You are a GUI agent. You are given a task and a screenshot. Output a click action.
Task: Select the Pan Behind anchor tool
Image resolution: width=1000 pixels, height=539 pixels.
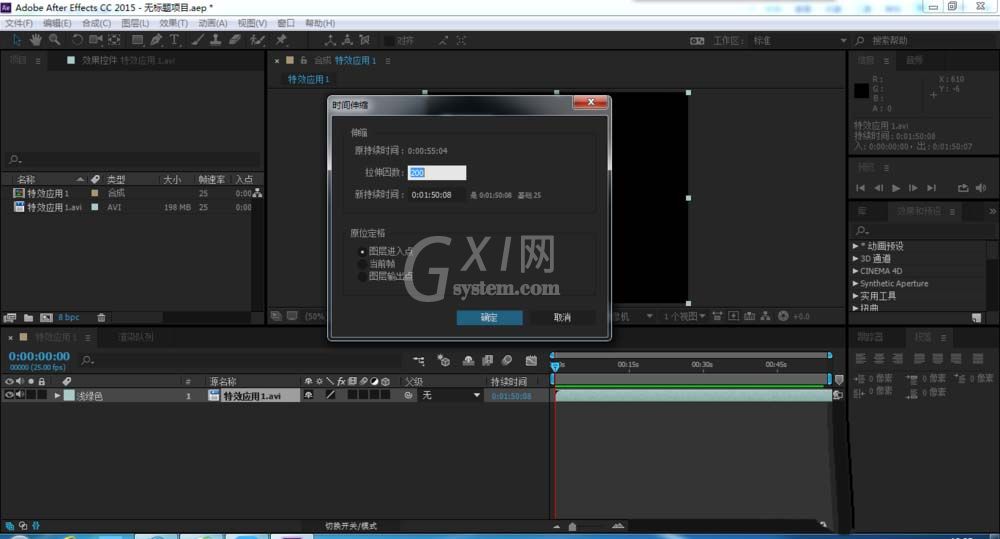click(114, 40)
